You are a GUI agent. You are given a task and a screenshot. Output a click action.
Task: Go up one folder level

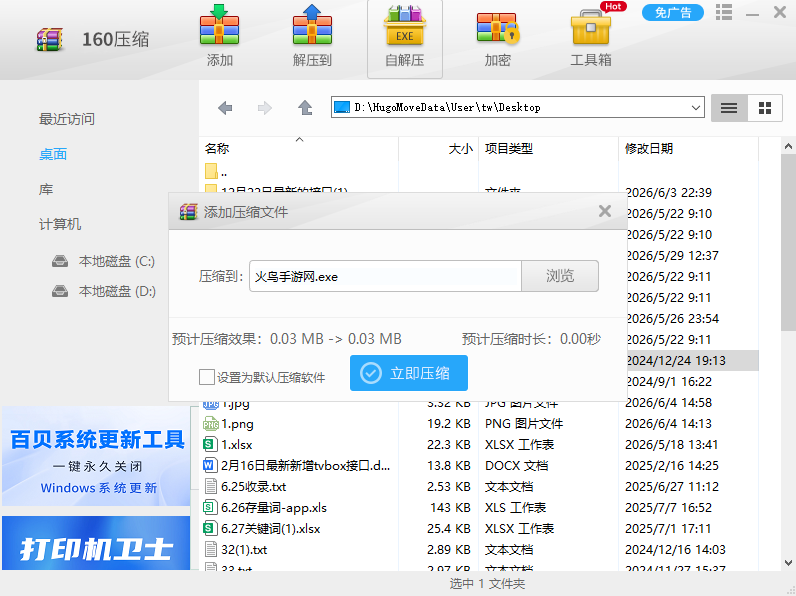pos(305,108)
